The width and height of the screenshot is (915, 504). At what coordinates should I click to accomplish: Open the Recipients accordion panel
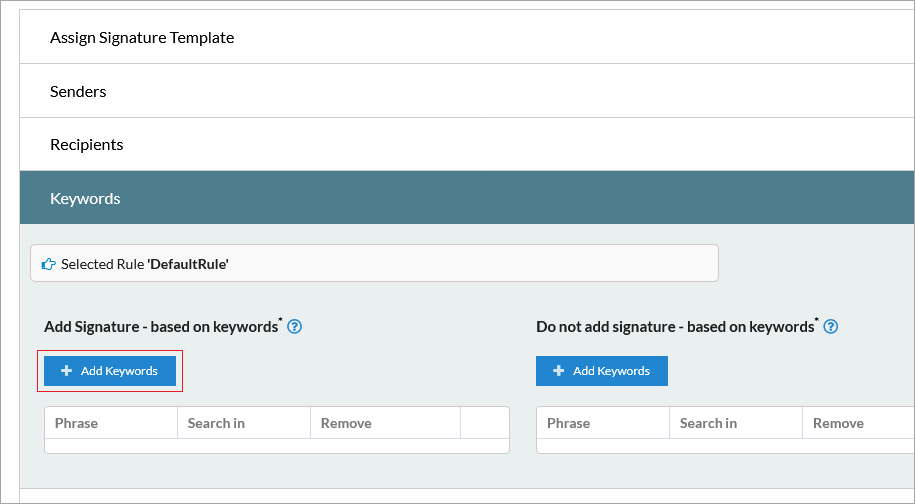tap(87, 145)
